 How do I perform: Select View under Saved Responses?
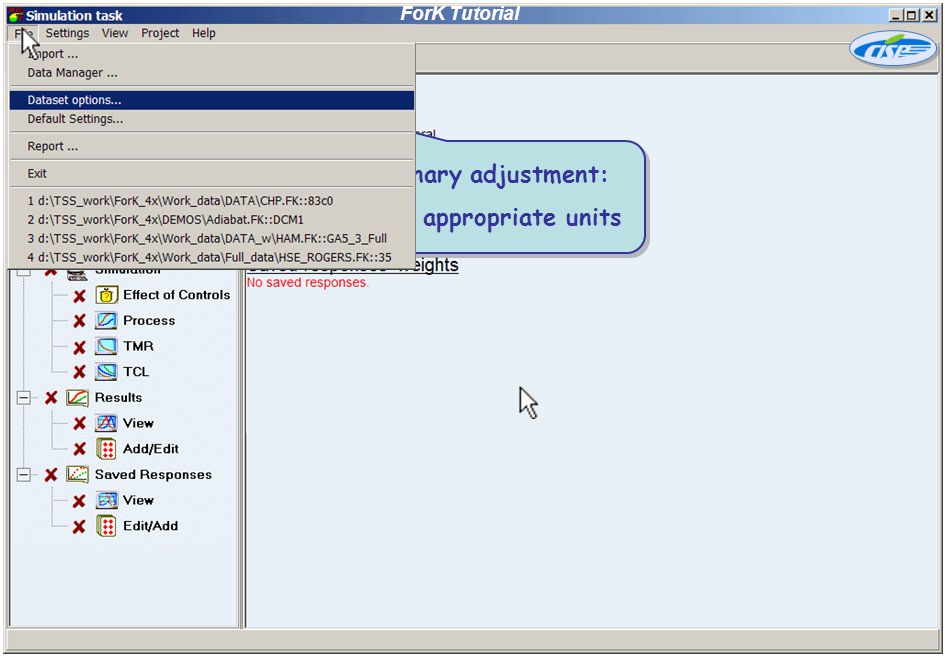[138, 500]
